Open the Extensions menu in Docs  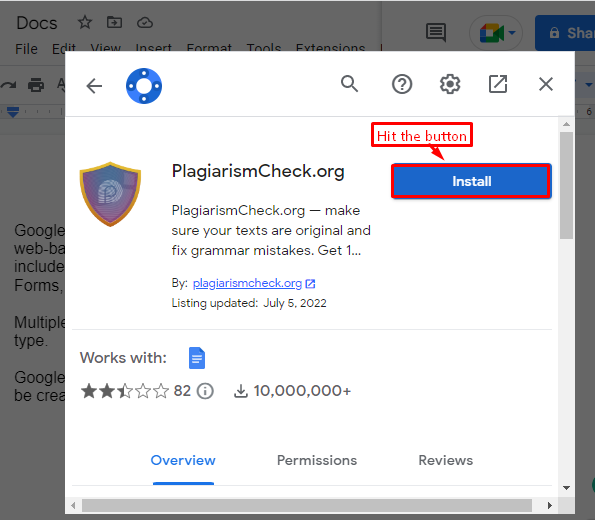330,47
